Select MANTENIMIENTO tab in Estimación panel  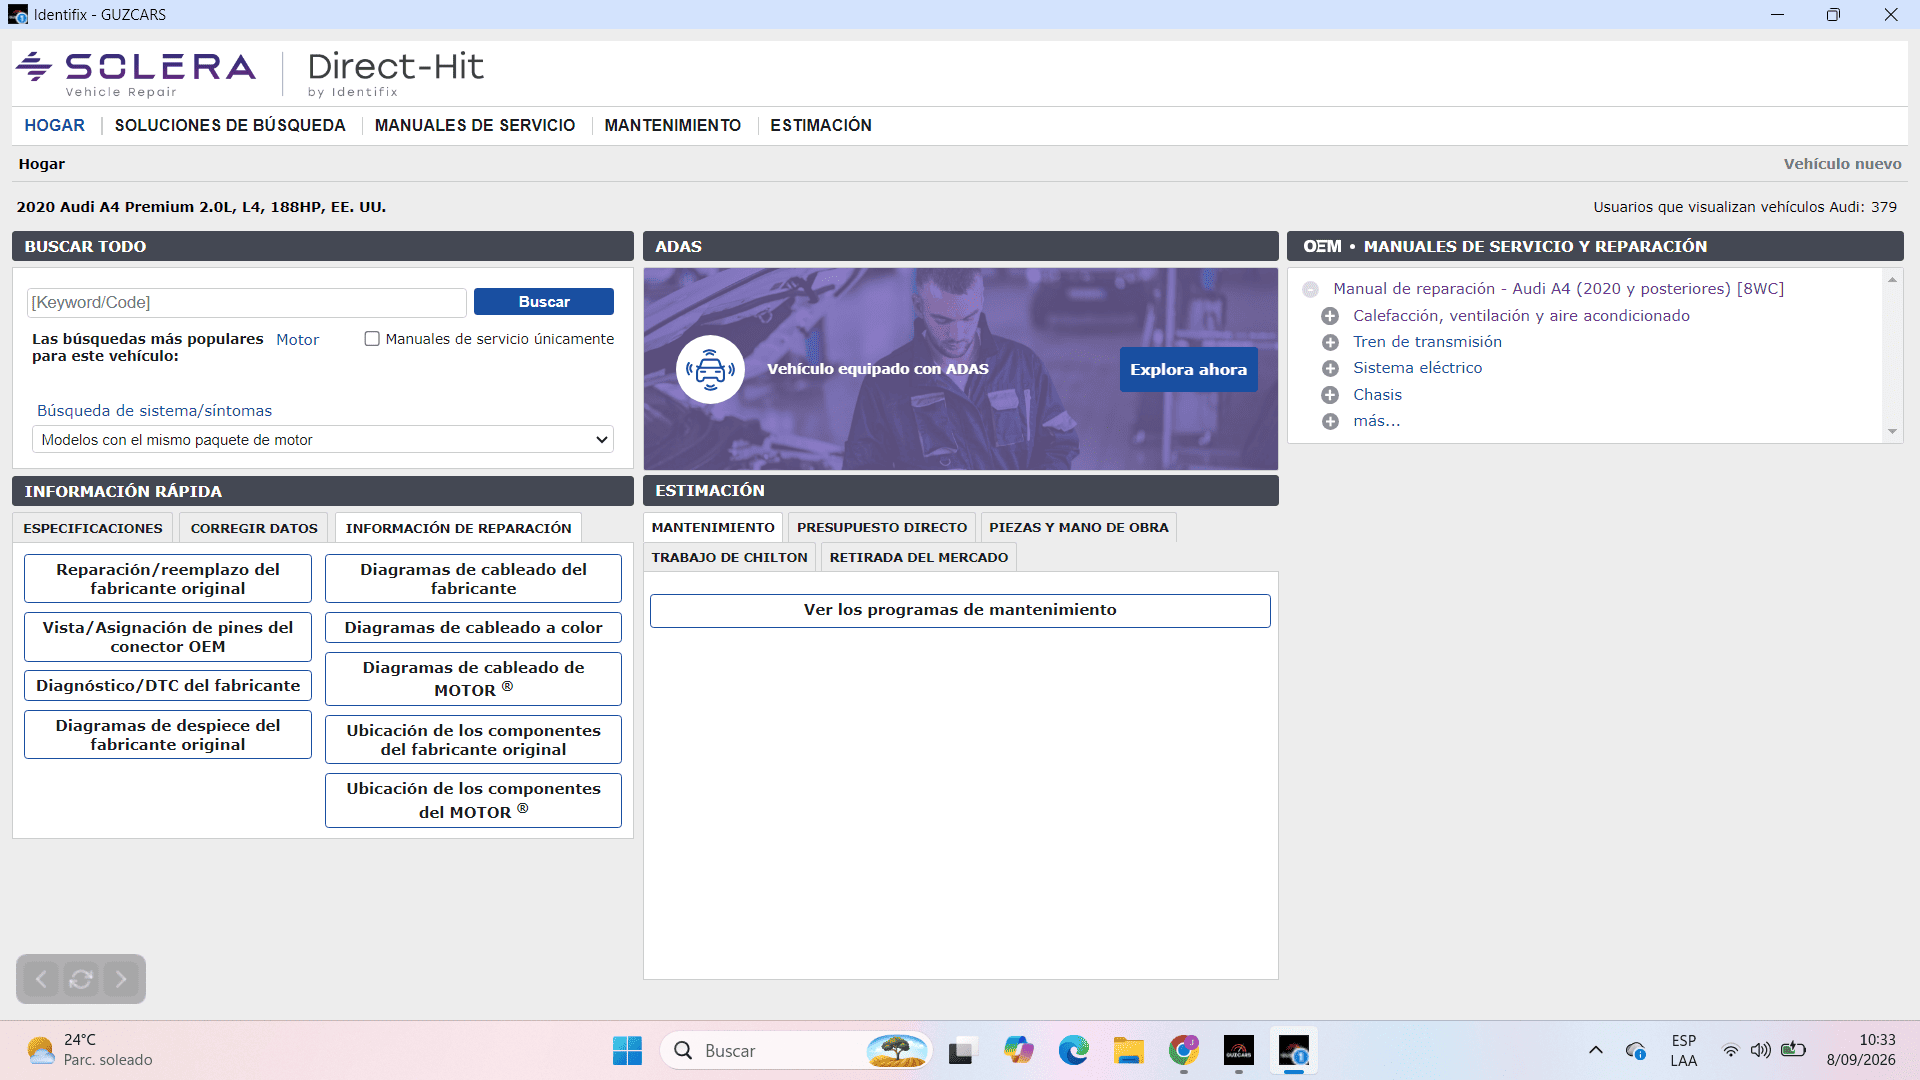tap(713, 527)
